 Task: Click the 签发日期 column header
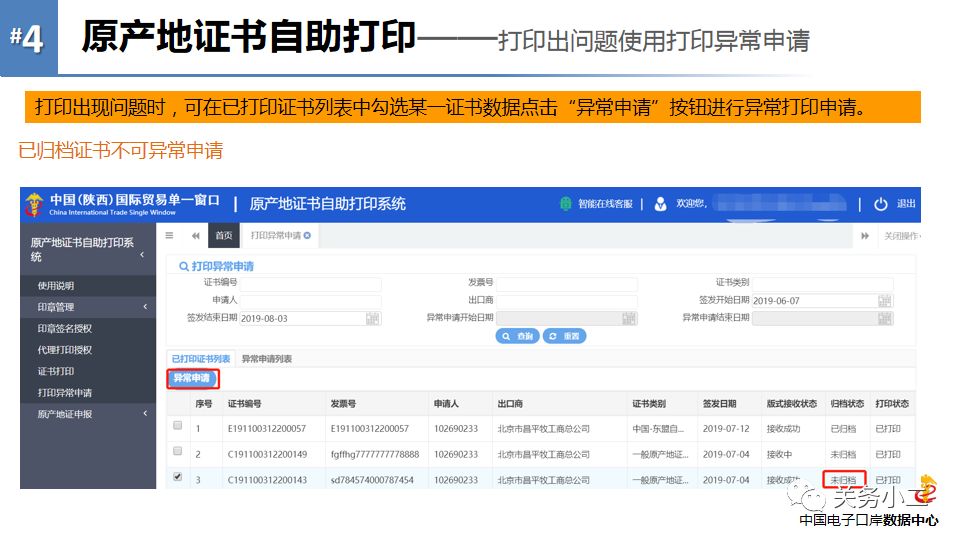(x=719, y=404)
